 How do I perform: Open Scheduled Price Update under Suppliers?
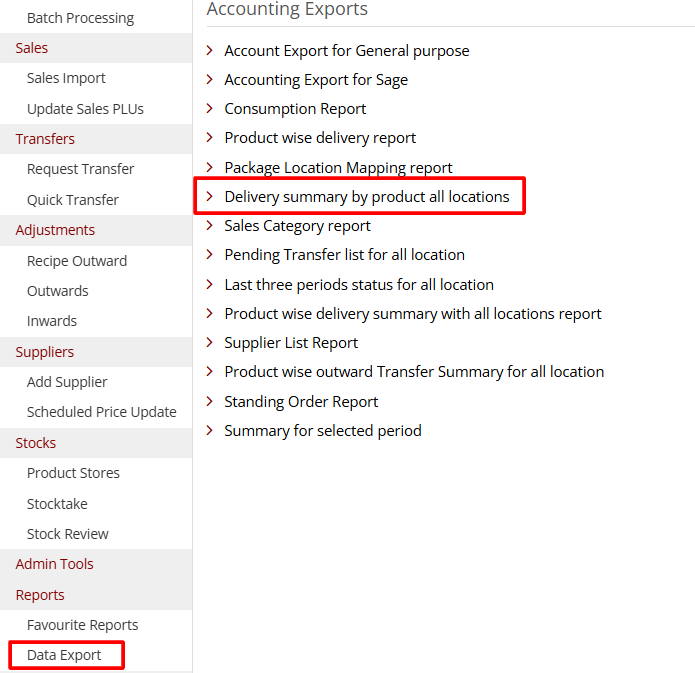coord(101,412)
